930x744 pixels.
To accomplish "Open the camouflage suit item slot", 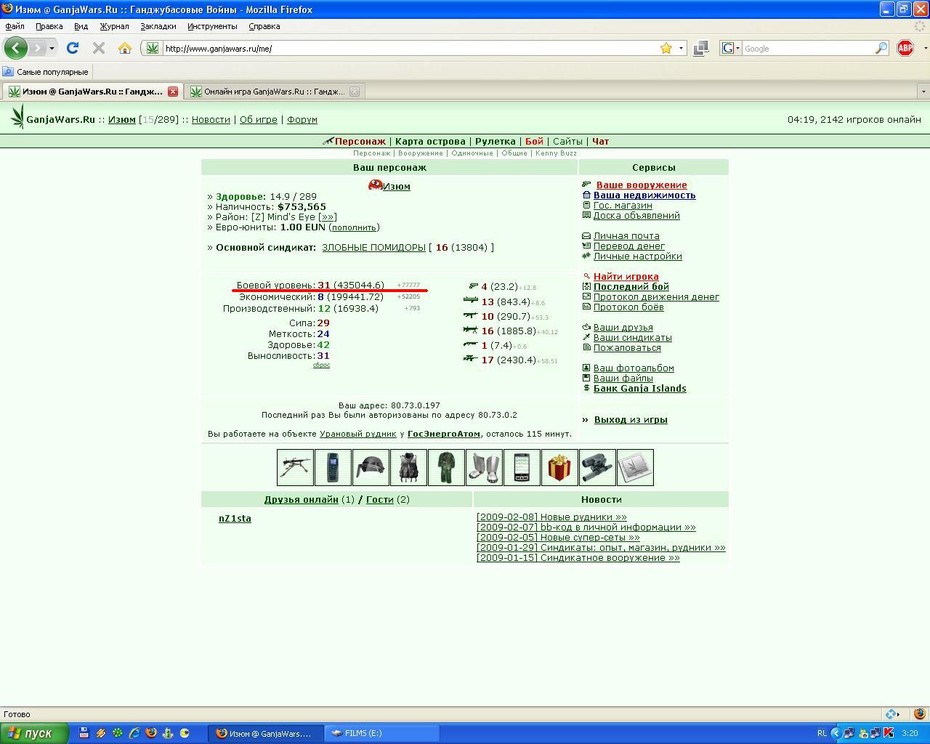I will point(446,467).
